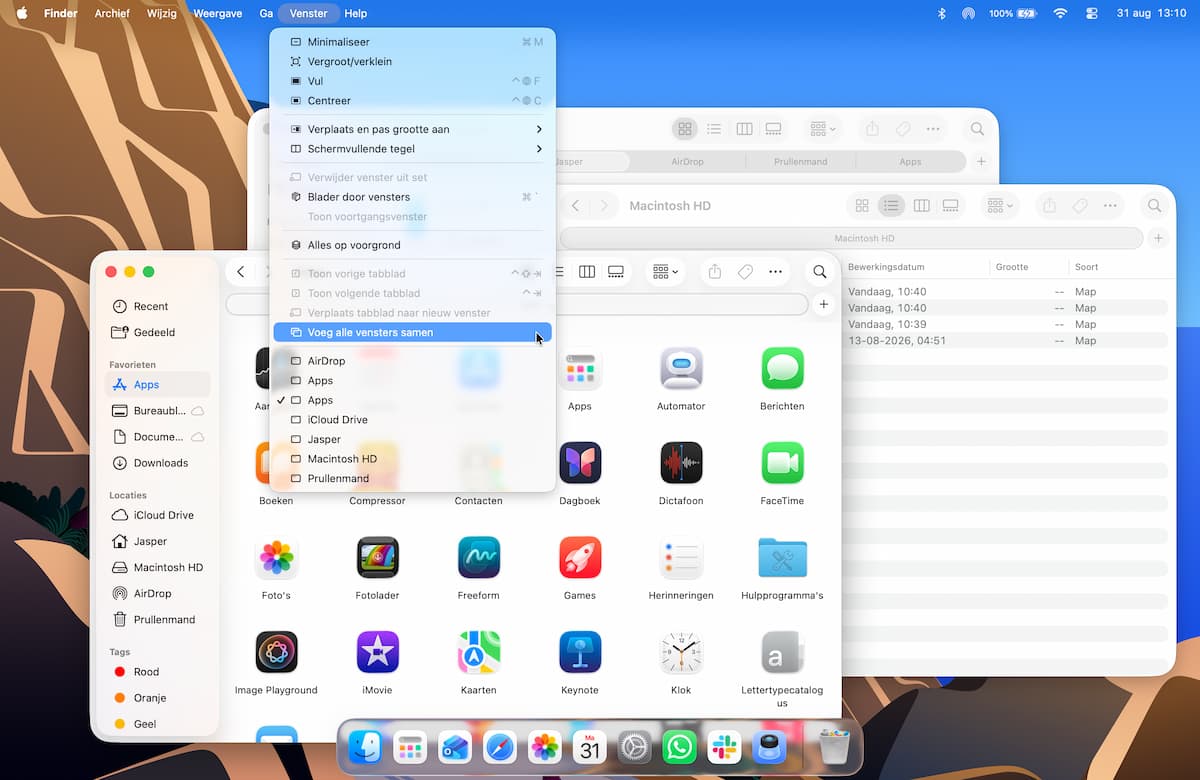Switch to gallery view in Macintosh HD window

pyautogui.click(x=951, y=206)
